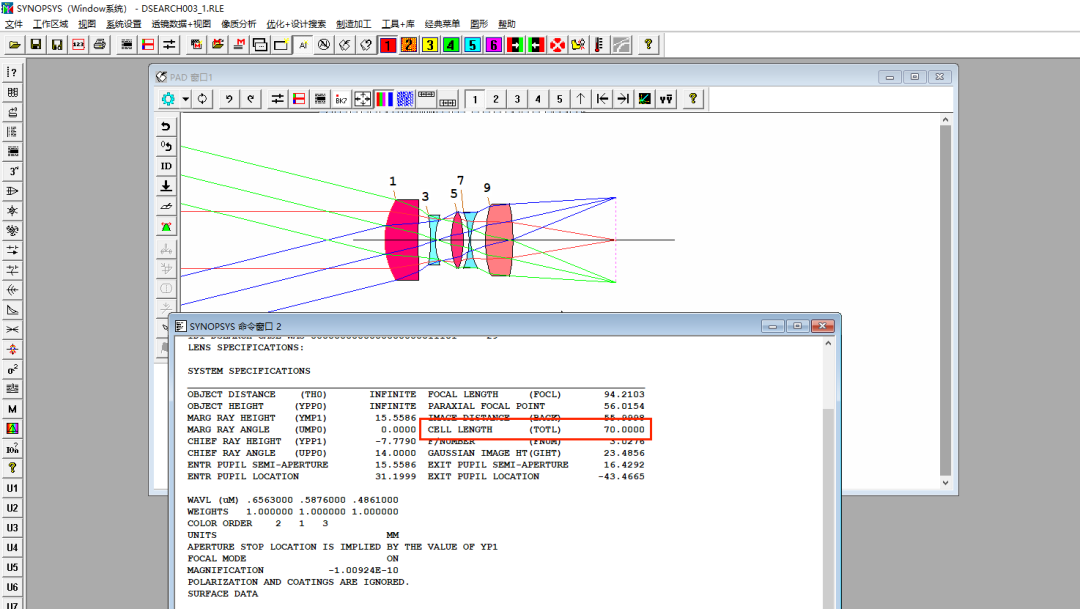Switch to PAD display 2

point(496,99)
